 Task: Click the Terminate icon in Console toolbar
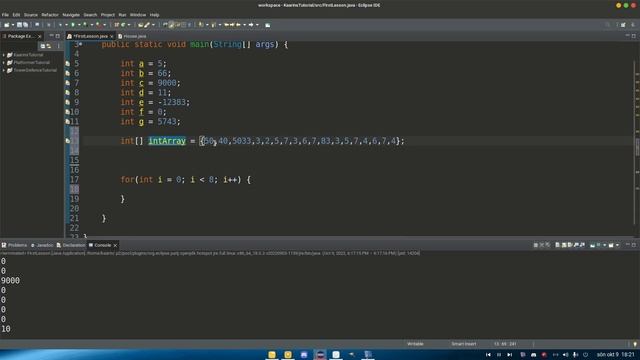536,245
